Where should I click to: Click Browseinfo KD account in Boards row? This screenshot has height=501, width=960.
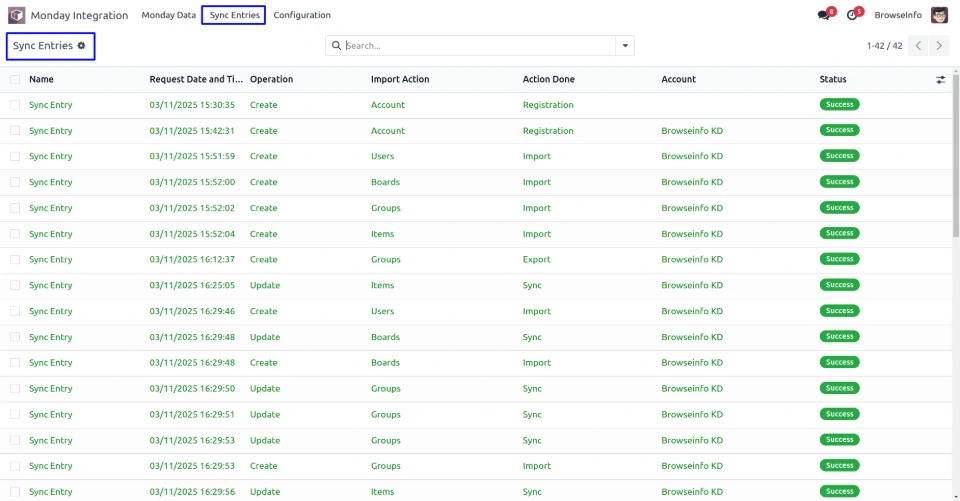pos(692,183)
